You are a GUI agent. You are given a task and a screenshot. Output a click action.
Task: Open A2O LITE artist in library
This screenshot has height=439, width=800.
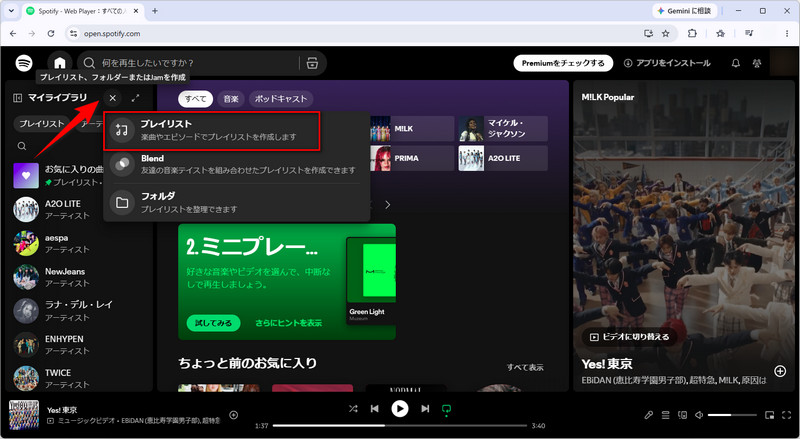coord(56,209)
